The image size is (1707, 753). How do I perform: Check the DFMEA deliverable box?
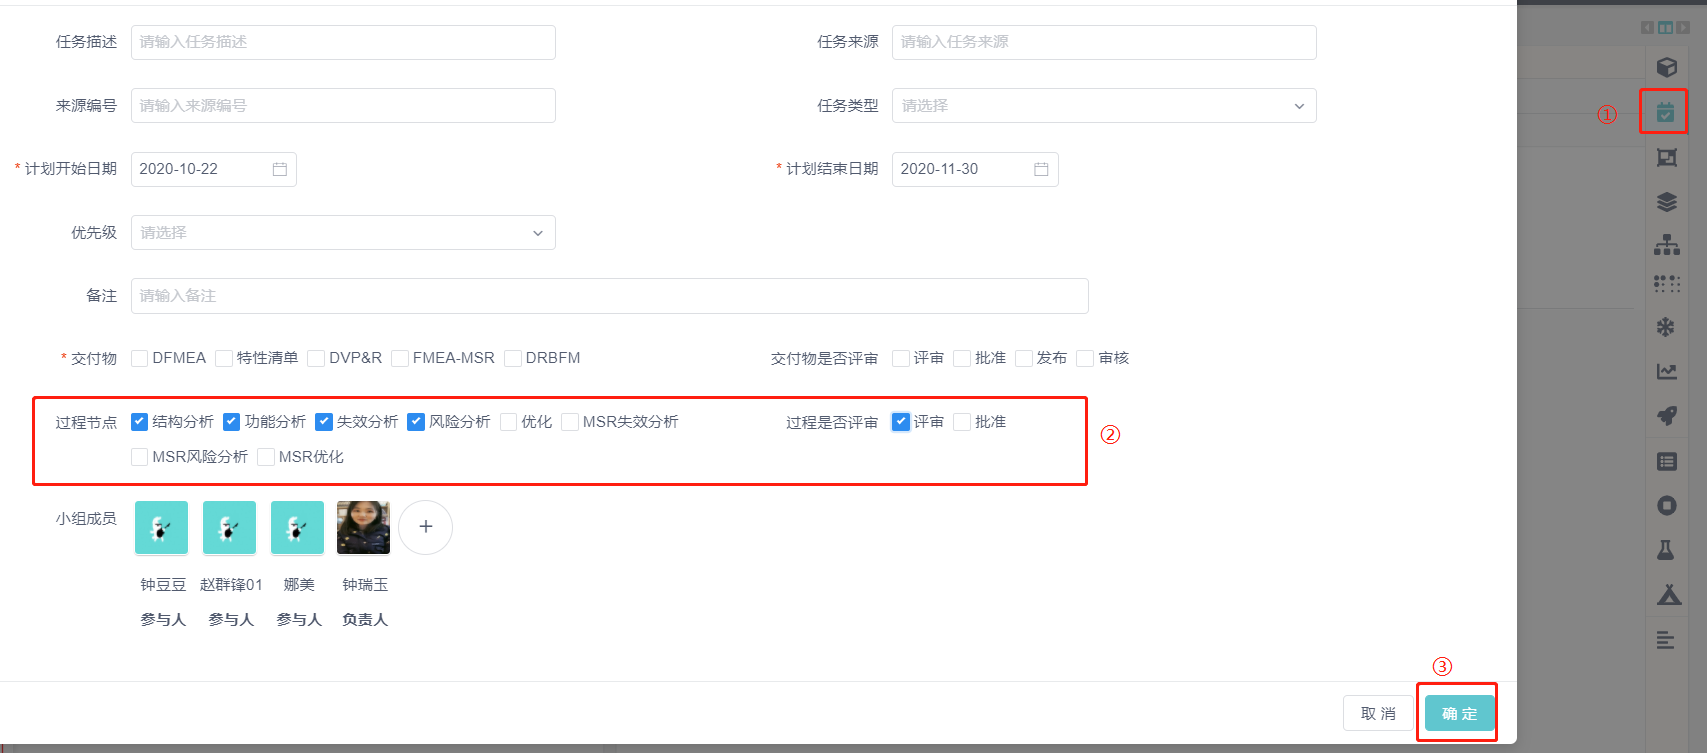[140, 358]
